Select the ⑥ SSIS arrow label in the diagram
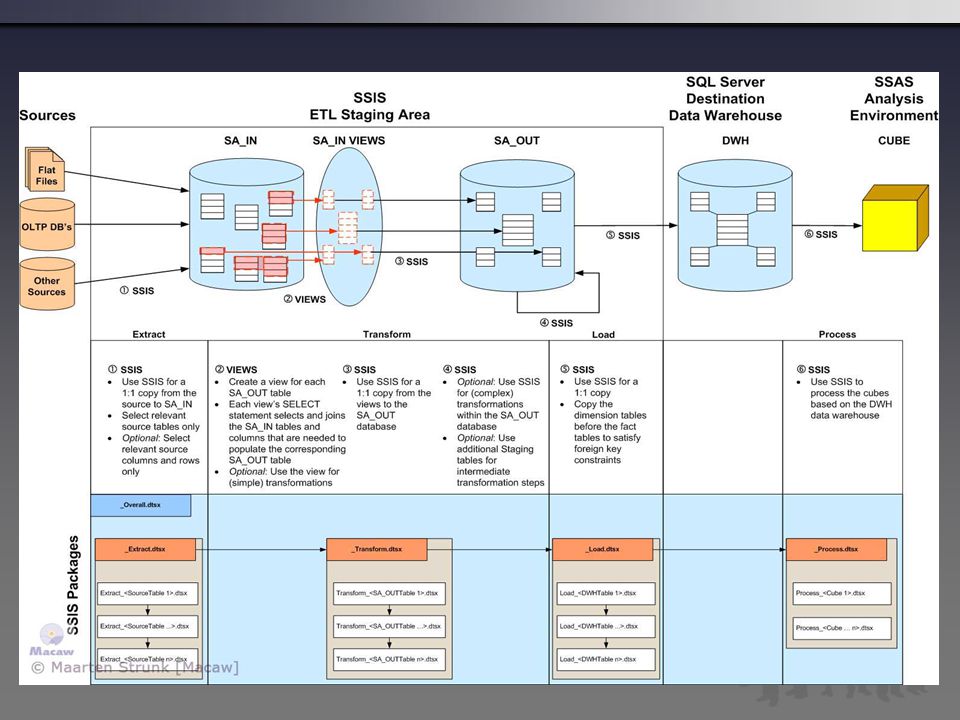 pos(821,234)
